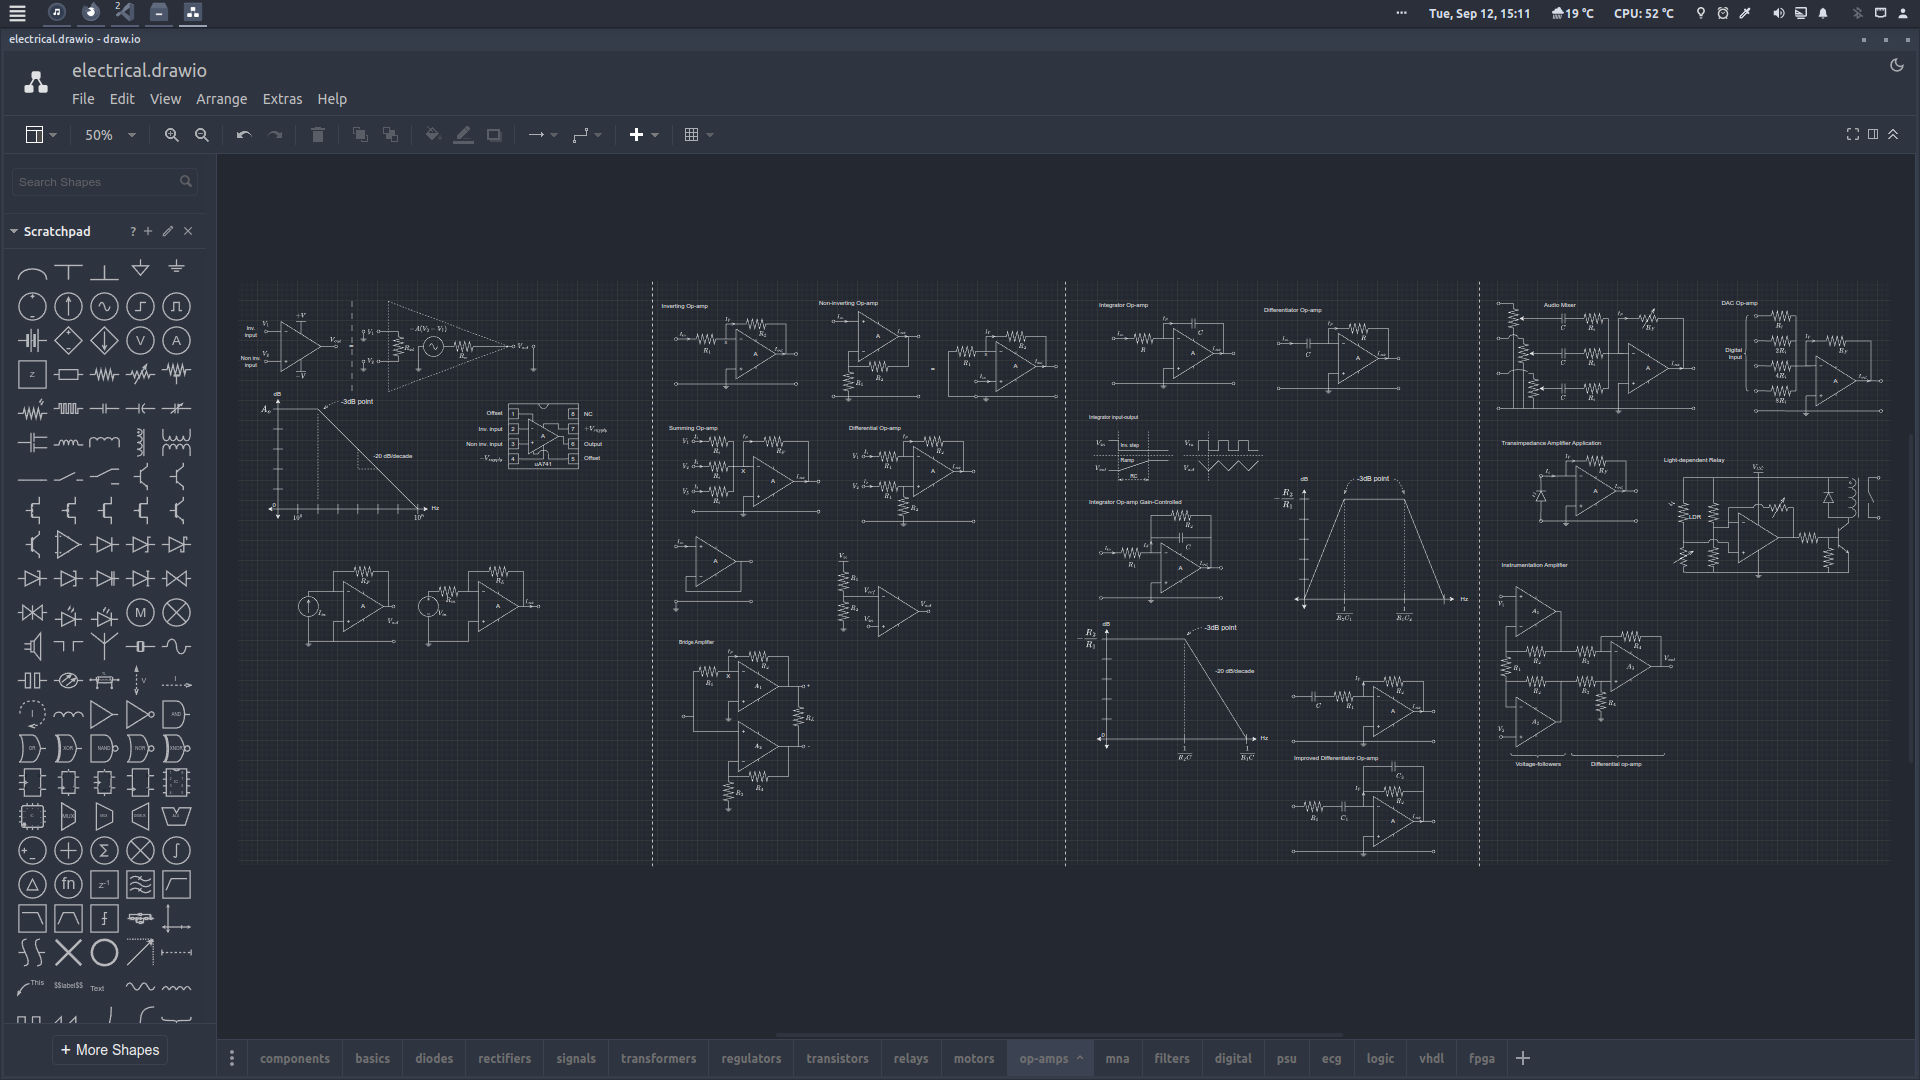Click the notification bell in system tray
The height and width of the screenshot is (1080, 1920).
coord(1823,13)
